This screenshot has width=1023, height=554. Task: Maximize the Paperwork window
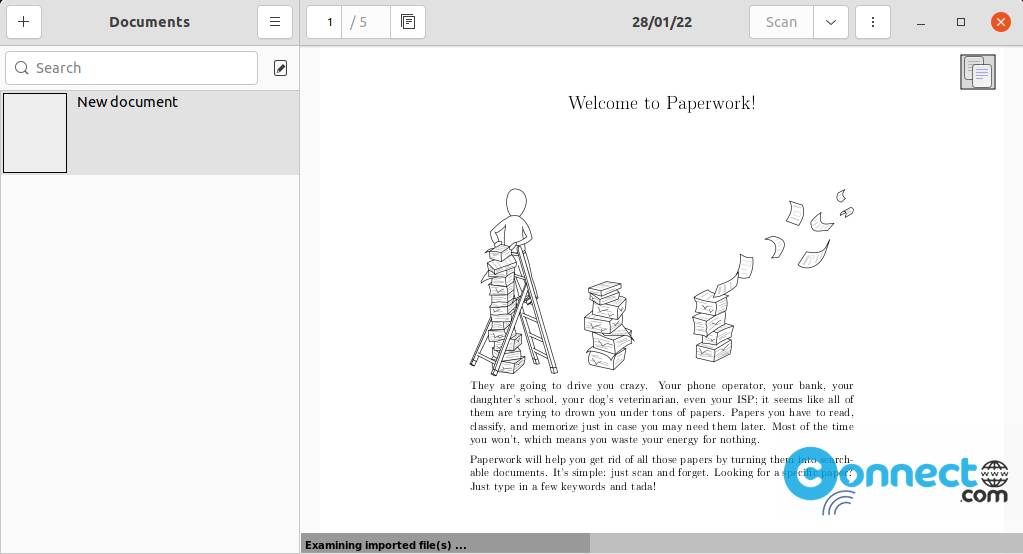point(960,22)
